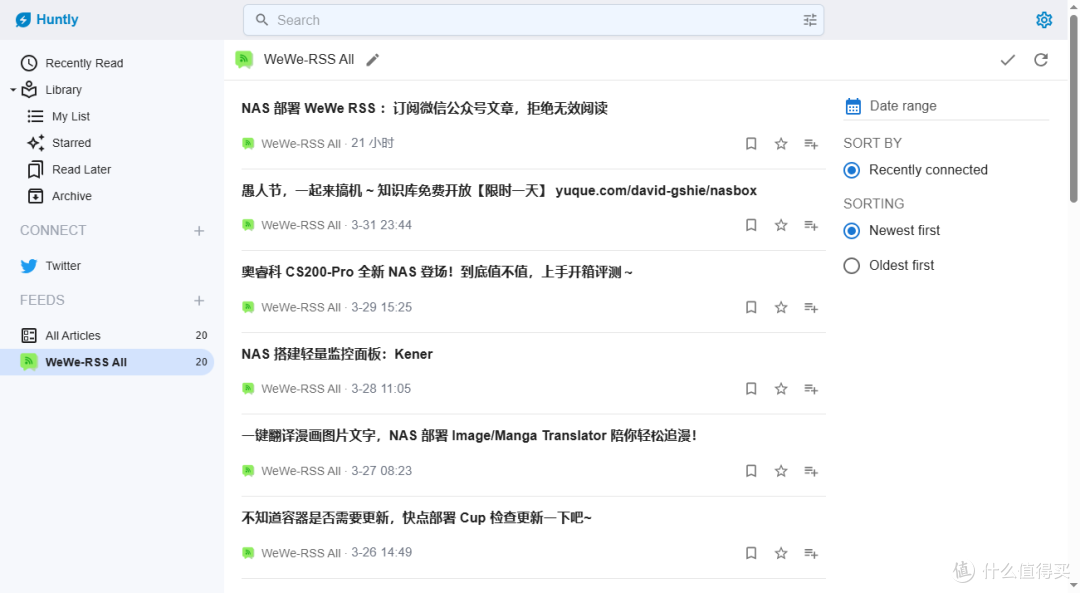
Task: Open settings via the gear icon
Action: click(1044, 20)
